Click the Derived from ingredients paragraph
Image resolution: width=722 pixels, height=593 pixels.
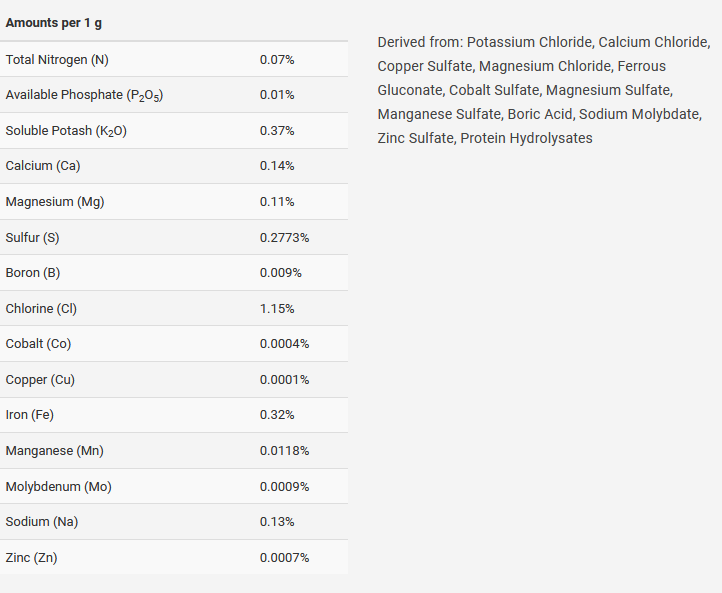click(x=544, y=90)
